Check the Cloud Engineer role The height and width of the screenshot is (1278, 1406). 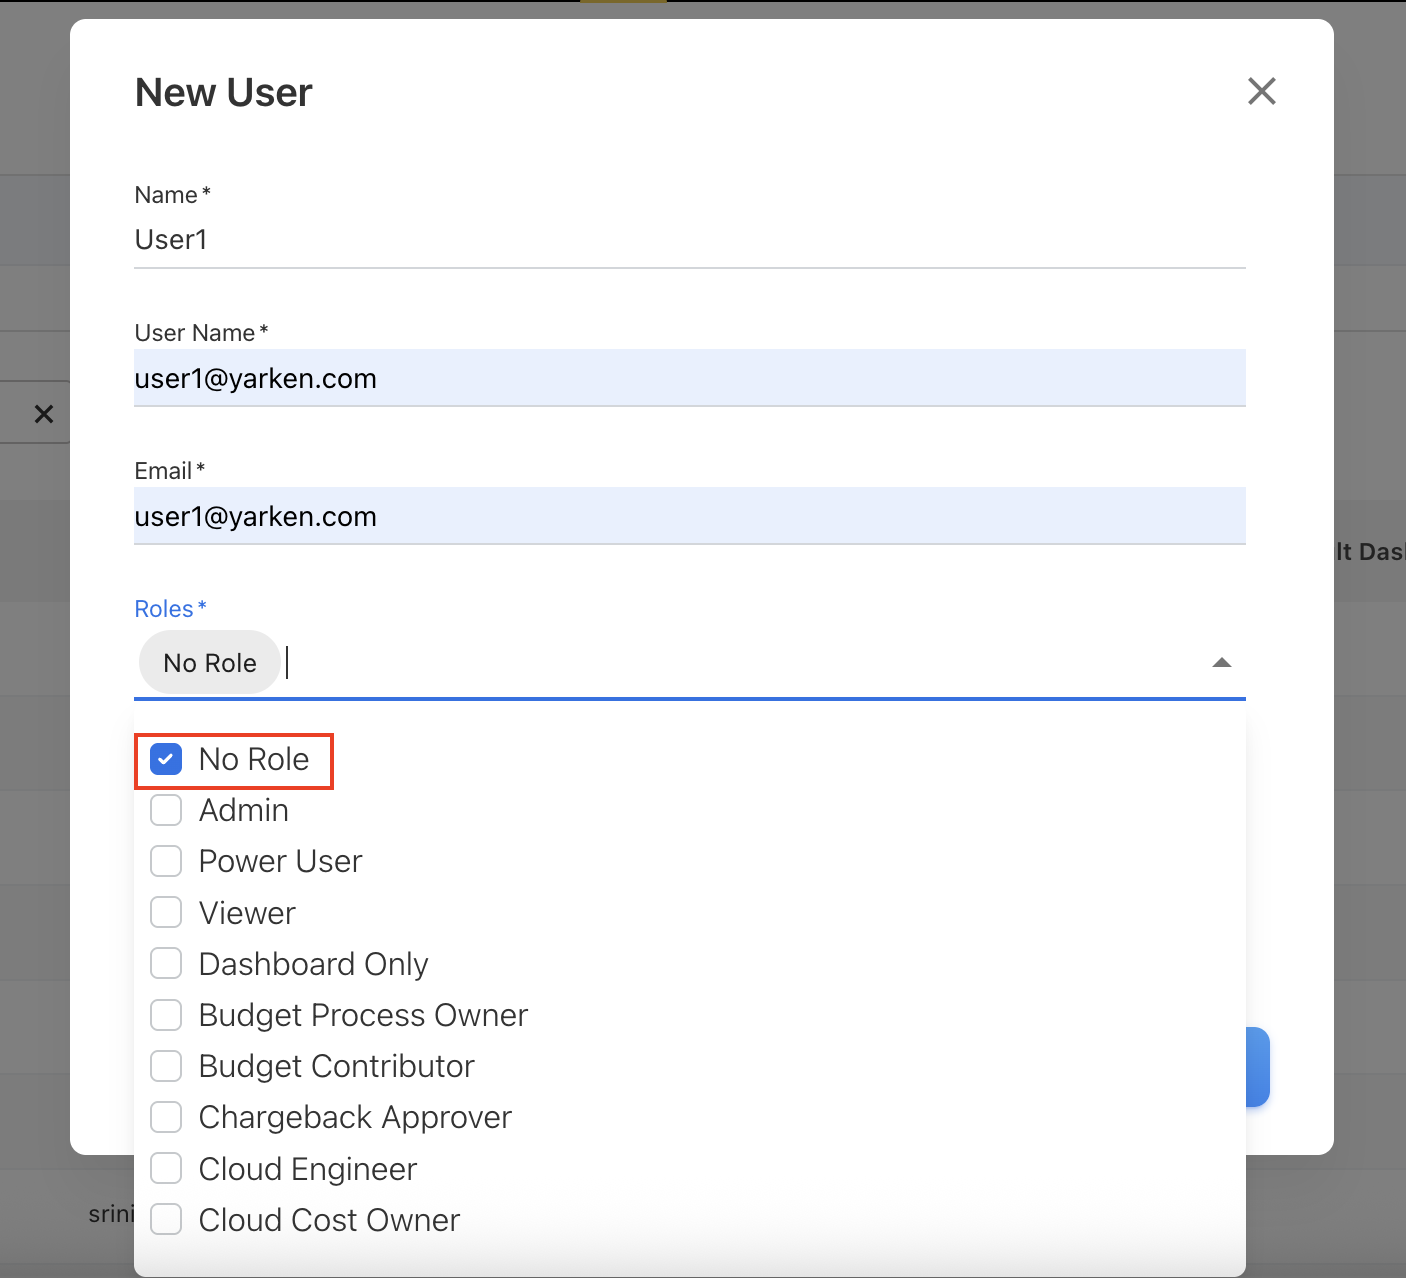click(x=166, y=1168)
